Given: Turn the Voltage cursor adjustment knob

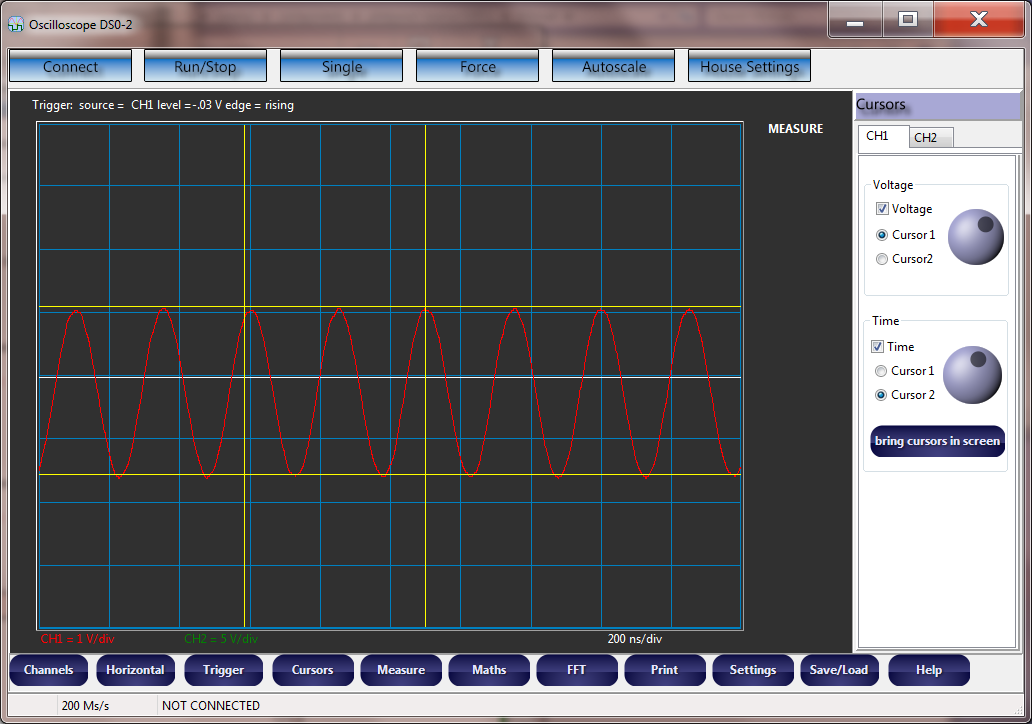Looking at the screenshot, I should click(974, 237).
